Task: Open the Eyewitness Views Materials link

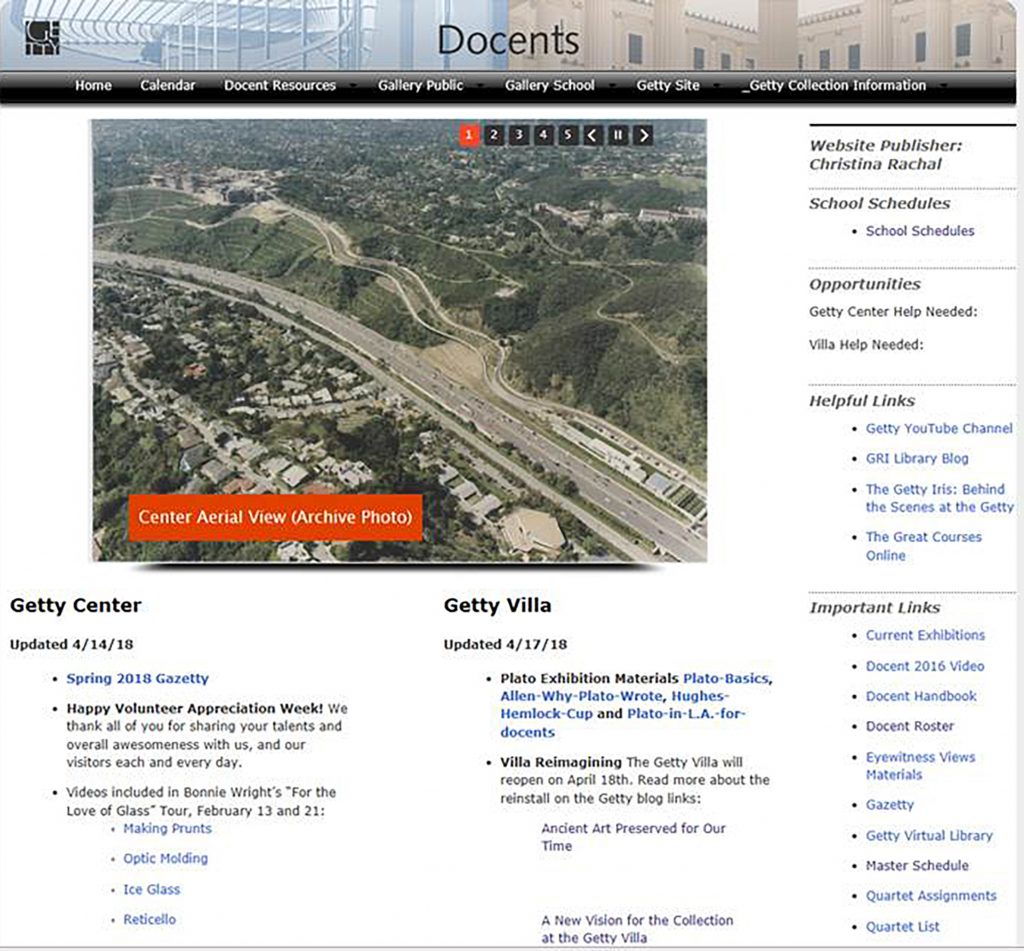Action: point(920,766)
